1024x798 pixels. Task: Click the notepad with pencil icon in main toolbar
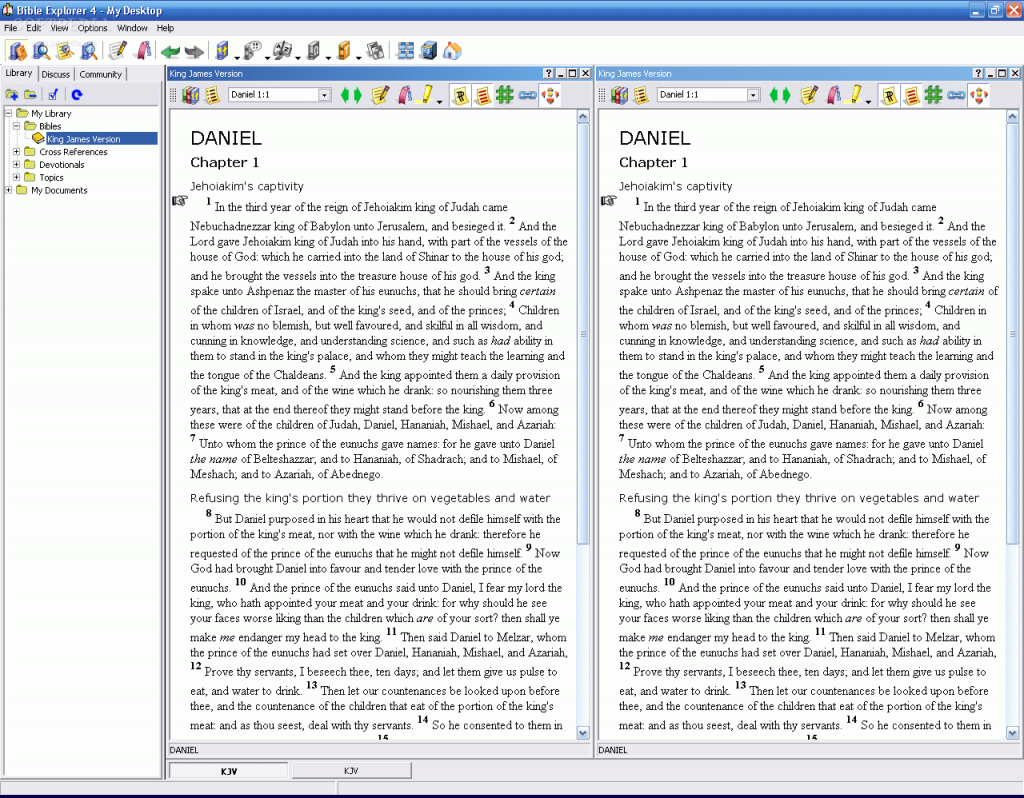tap(118, 51)
